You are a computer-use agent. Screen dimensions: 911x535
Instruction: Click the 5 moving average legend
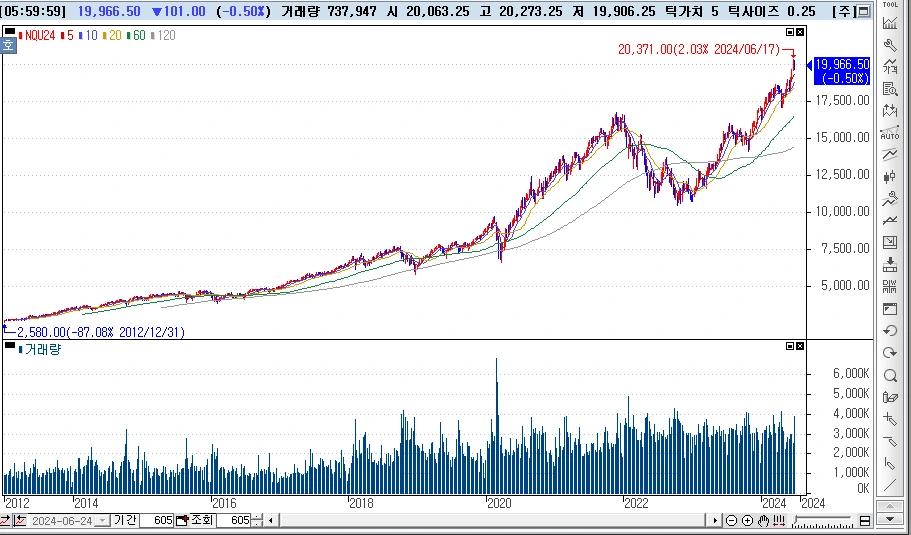pyautogui.click(x=66, y=35)
